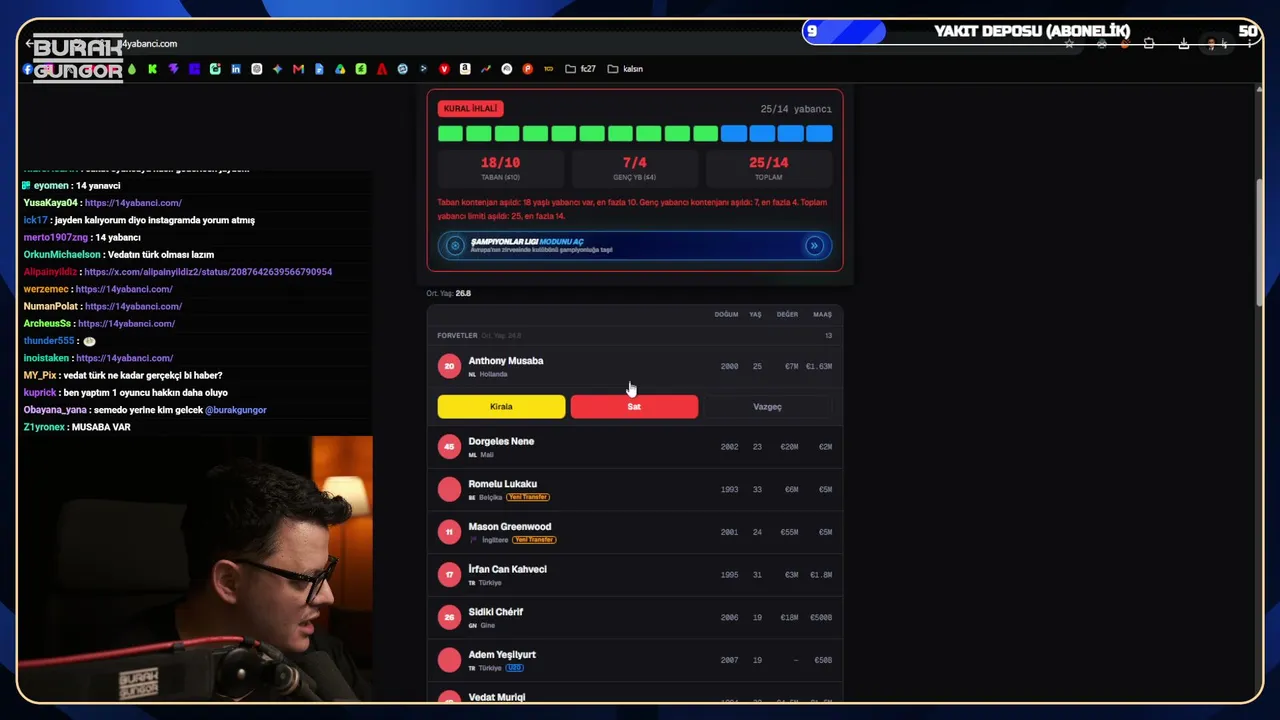Screen dimensions: 1280x720
Task: Select the İrfan Can Kahveci player name
Action: pos(507,569)
